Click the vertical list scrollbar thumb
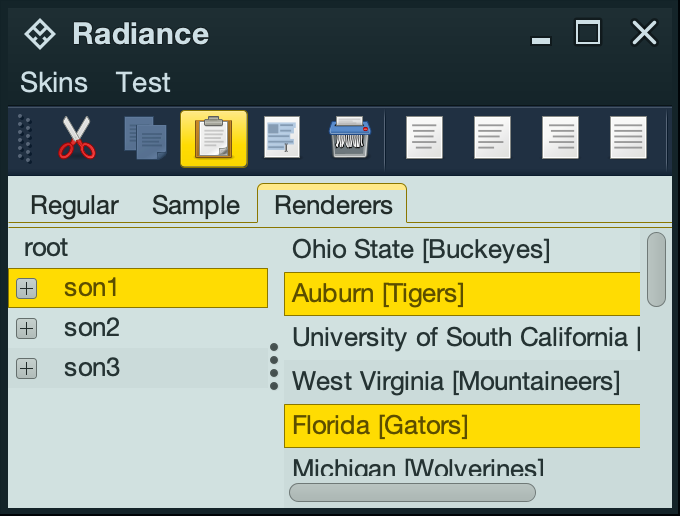The height and width of the screenshot is (516, 680). point(656,269)
